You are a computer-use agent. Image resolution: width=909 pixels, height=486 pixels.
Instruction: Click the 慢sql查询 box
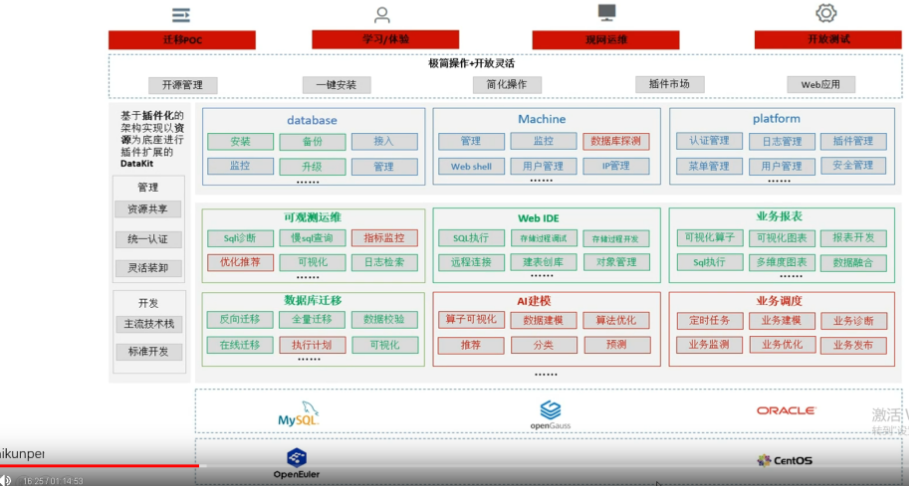312,238
